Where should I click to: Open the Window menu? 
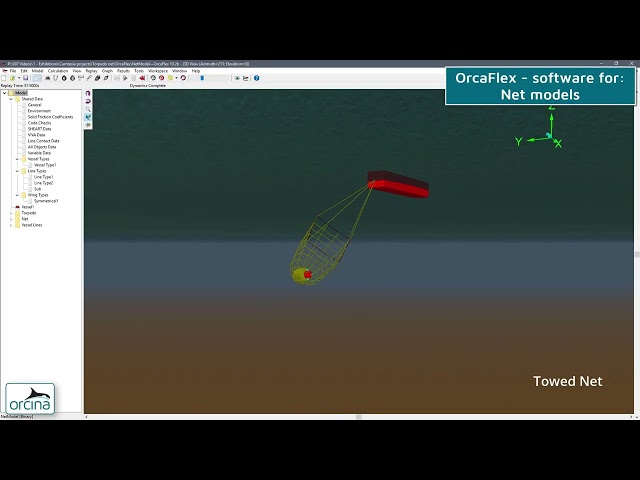point(180,71)
